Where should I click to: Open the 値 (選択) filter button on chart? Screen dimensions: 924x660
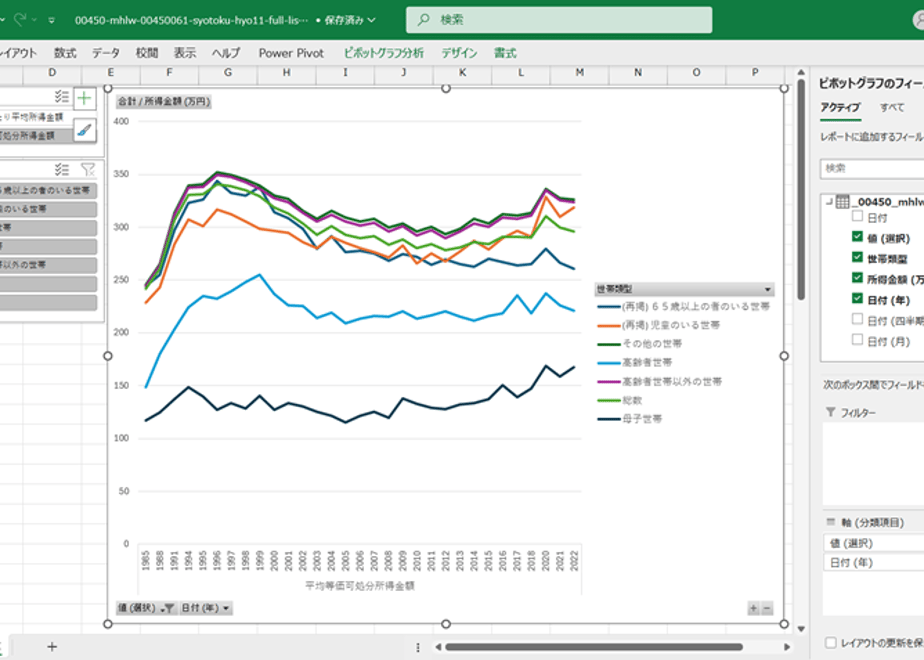(146, 608)
